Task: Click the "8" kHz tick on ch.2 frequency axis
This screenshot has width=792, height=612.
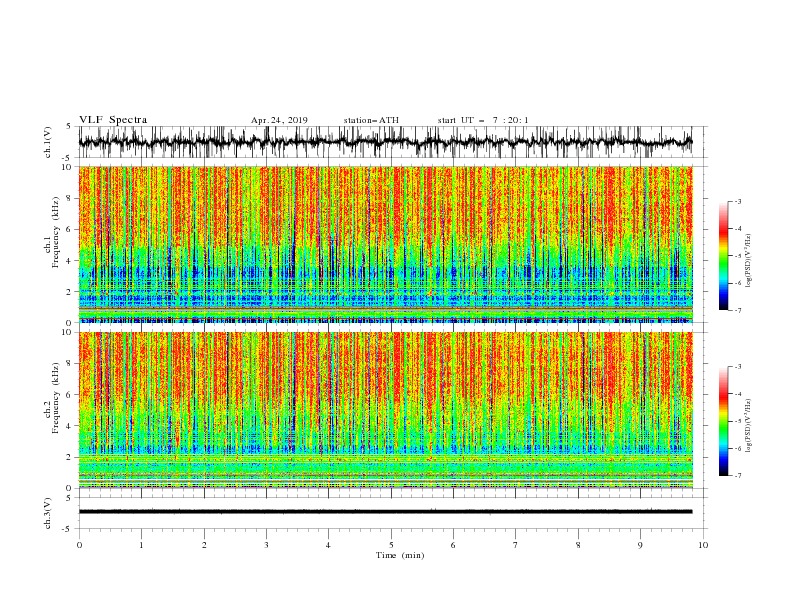Action: pos(69,364)
